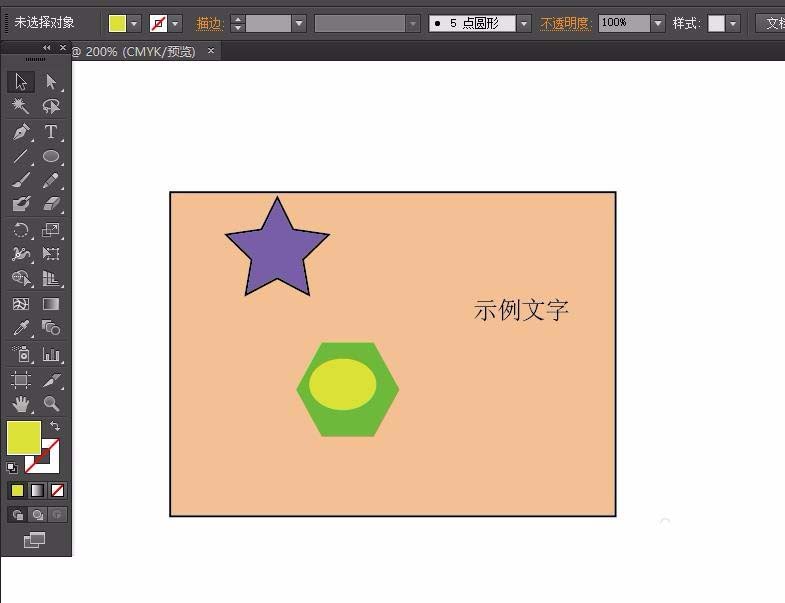Screen dimensions: 785x603
Task: Choose the Hand tool
Action: (x=21, y=404)
